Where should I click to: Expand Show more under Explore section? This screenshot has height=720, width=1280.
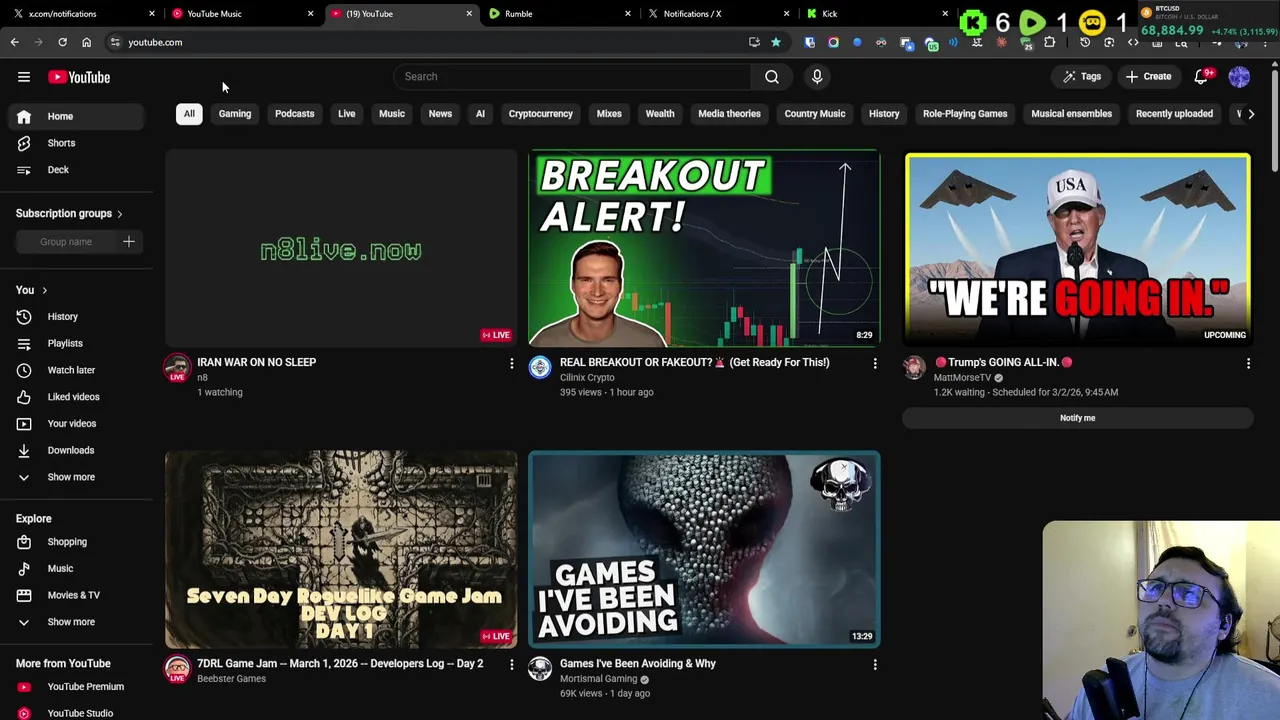tap(77, 622)
